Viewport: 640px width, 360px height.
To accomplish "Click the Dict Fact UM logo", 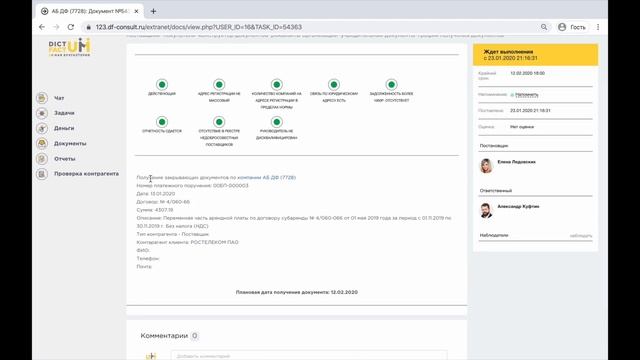I will [69, 47].
